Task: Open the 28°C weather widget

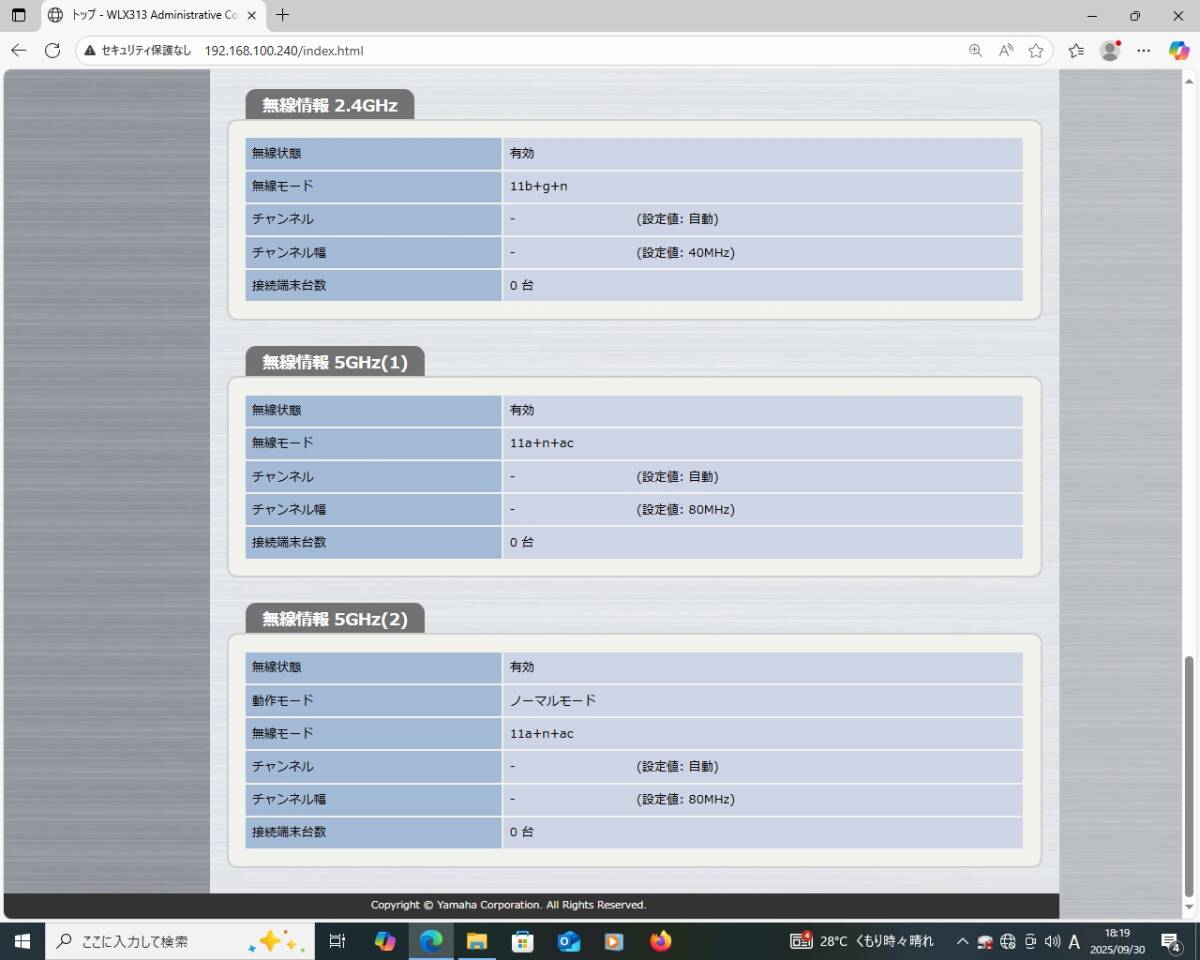Action: pos(862,941)
